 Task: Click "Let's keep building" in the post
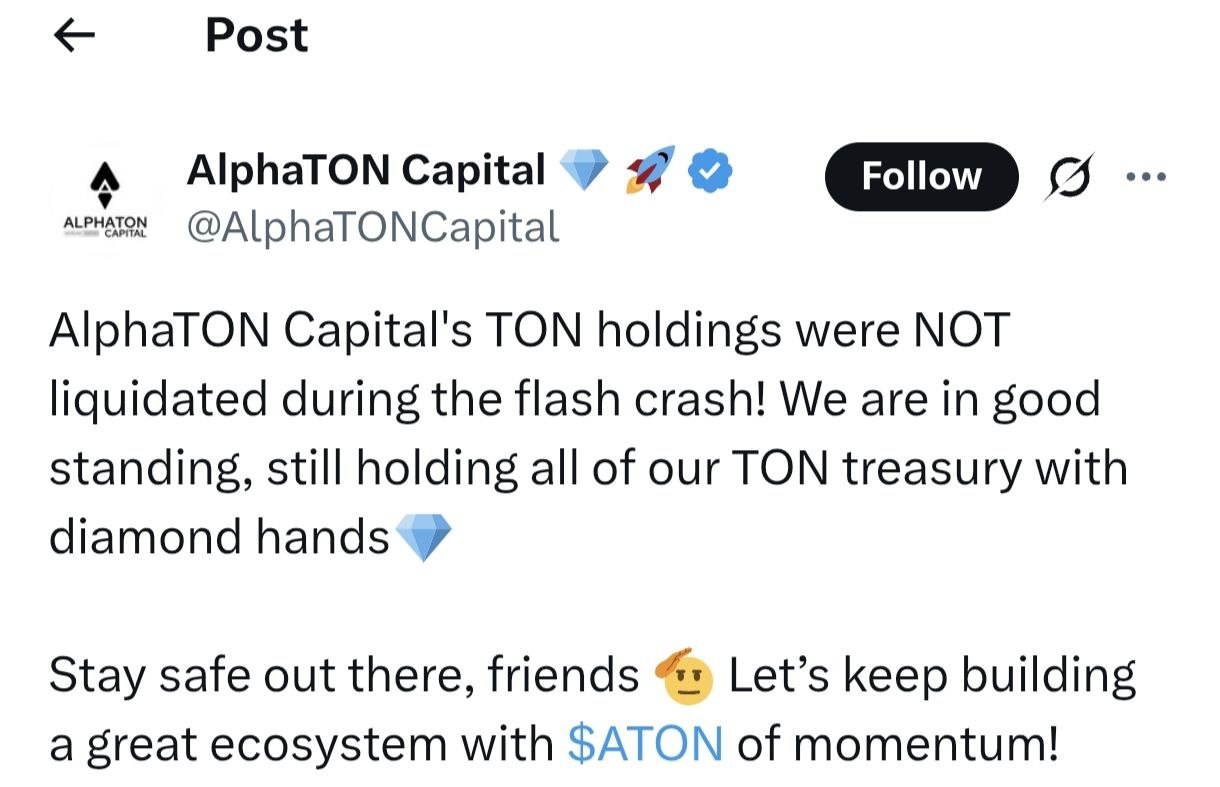tap(932, 676)
